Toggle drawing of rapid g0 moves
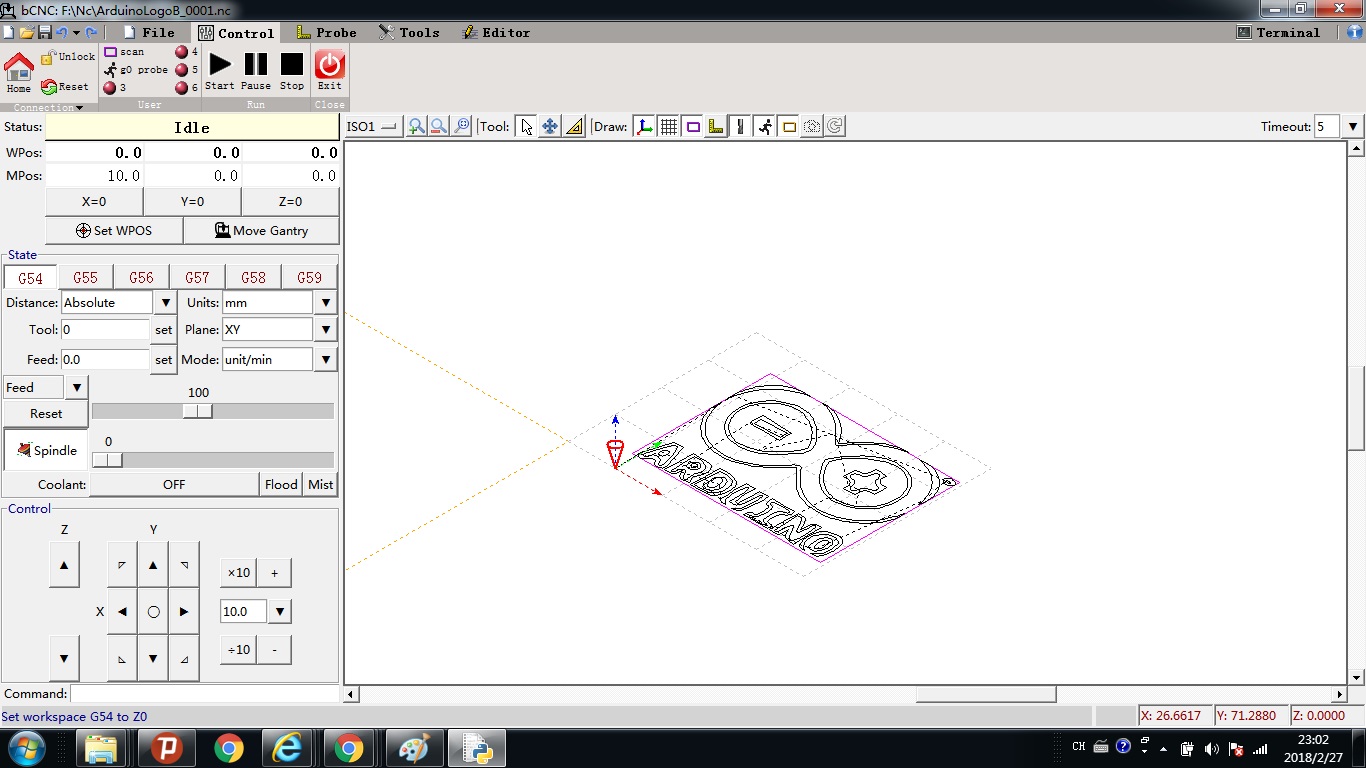This screenshot has width=1366, height=768. coord(765,126)
